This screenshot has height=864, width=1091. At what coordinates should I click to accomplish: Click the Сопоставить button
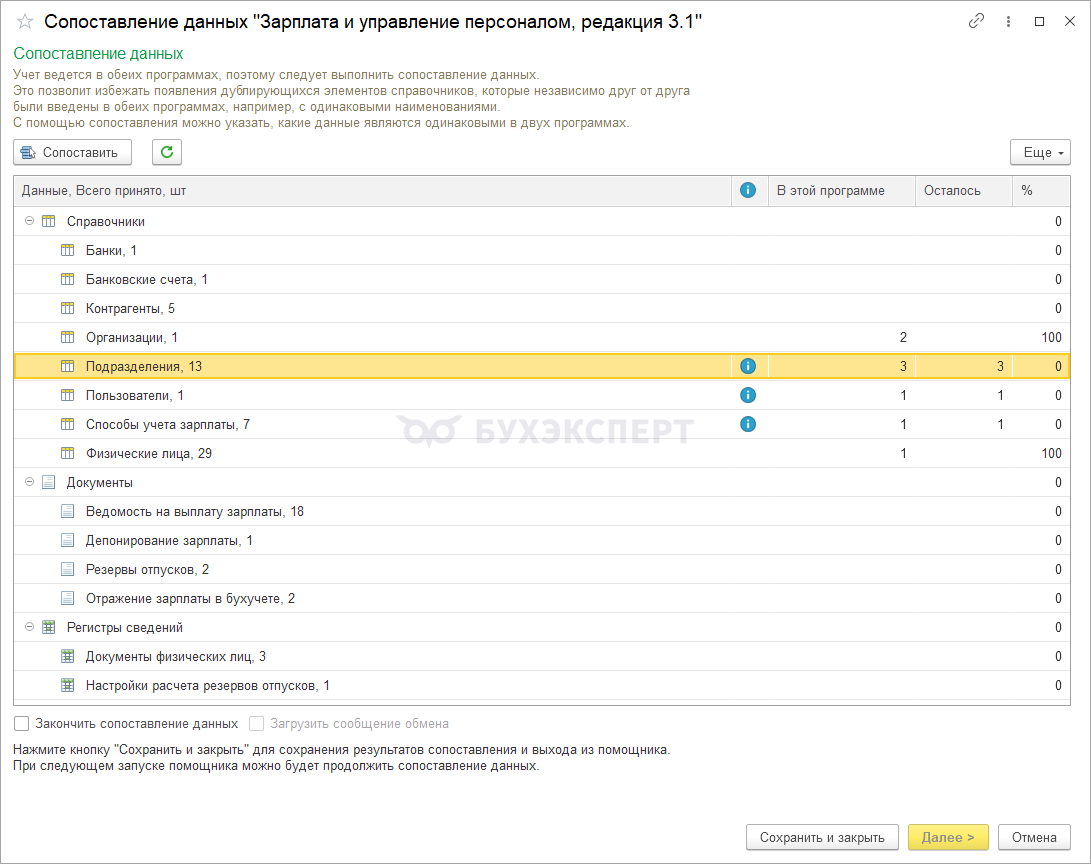[x=72, y=152]
